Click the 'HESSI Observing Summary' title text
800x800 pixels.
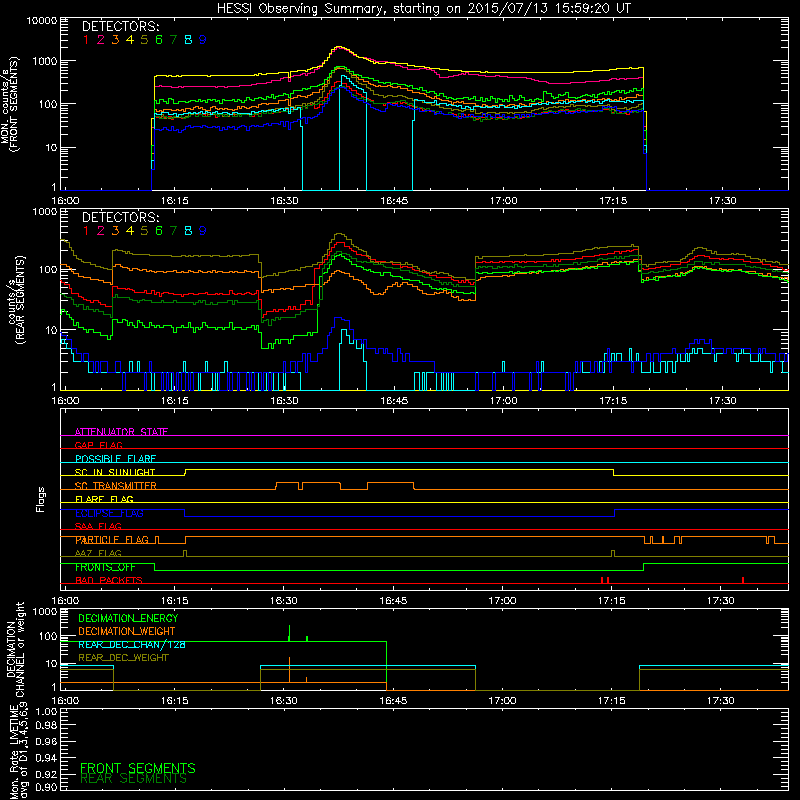300,9
